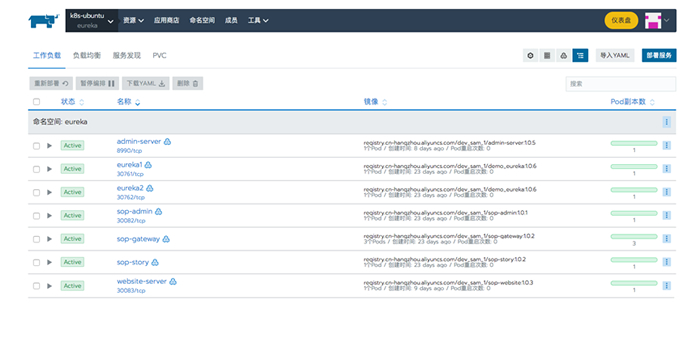Open the 30082/tcp port link
The width and height of the screenshot is (700, 363).
[x=131, y=221]
